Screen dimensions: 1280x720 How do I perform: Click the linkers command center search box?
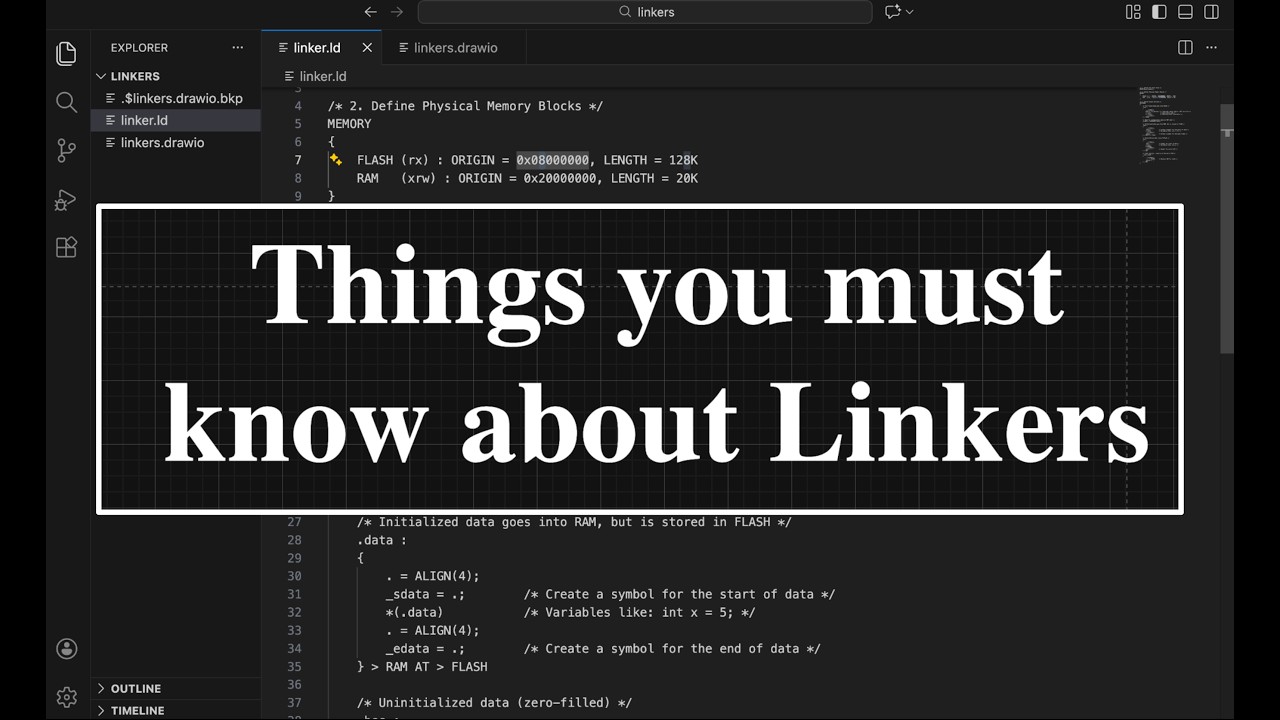coord(645,12)
